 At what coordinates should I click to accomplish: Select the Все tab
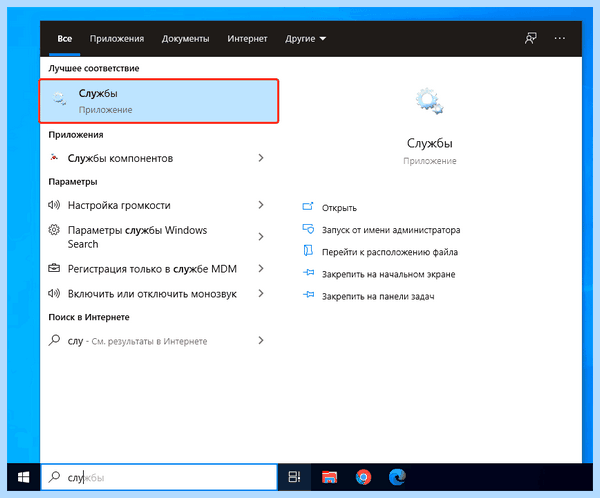tap(64, 39)
